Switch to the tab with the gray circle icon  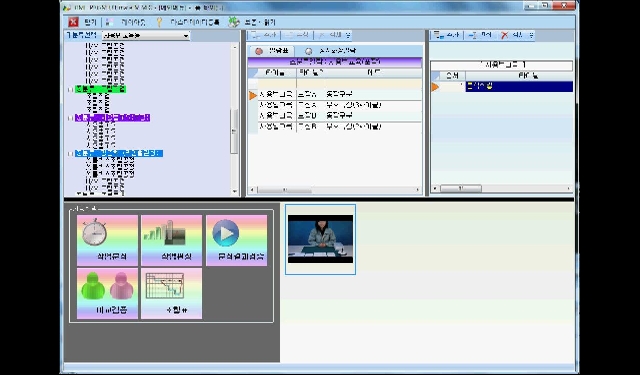(x=331, y=51)
